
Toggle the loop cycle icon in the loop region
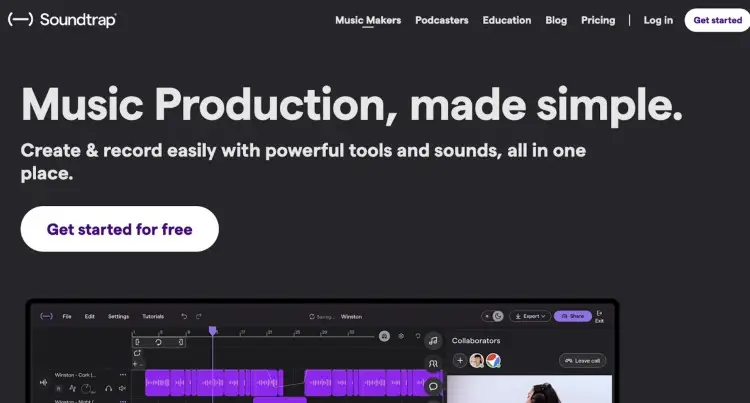[158, 342]
